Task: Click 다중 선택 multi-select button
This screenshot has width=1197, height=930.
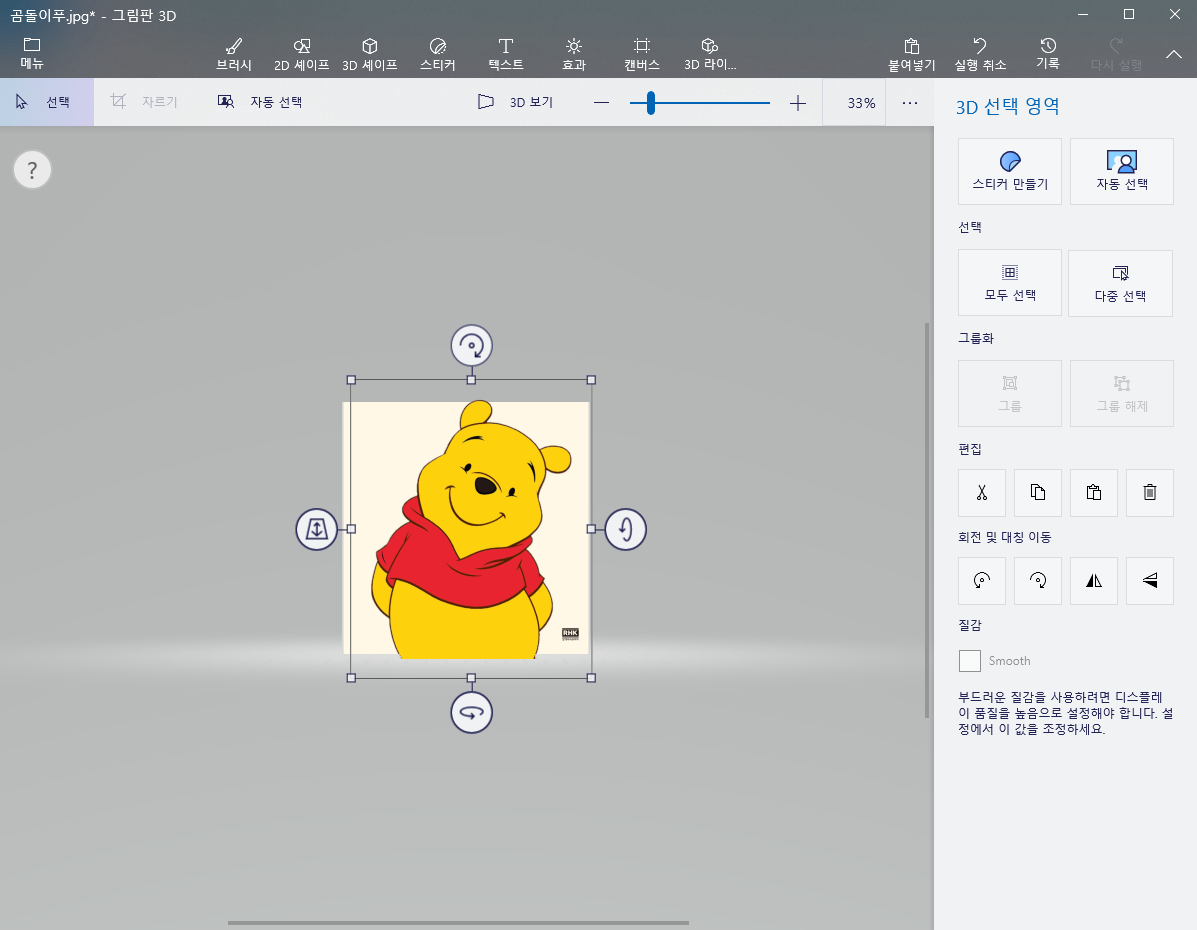Action: tap(1120, 283)
